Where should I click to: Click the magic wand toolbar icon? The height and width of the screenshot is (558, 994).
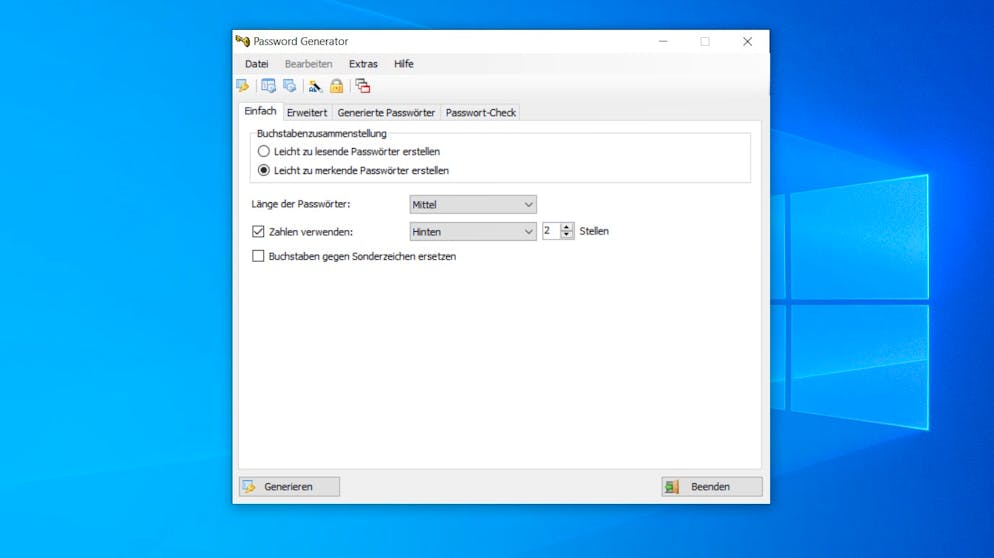[315, 86]
